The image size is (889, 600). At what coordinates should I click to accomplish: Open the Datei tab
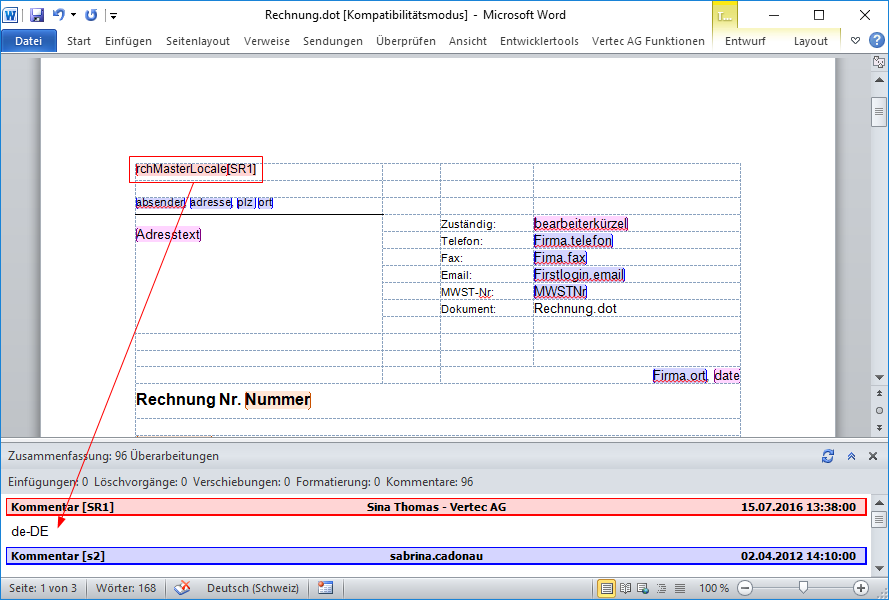coord(29,41)
